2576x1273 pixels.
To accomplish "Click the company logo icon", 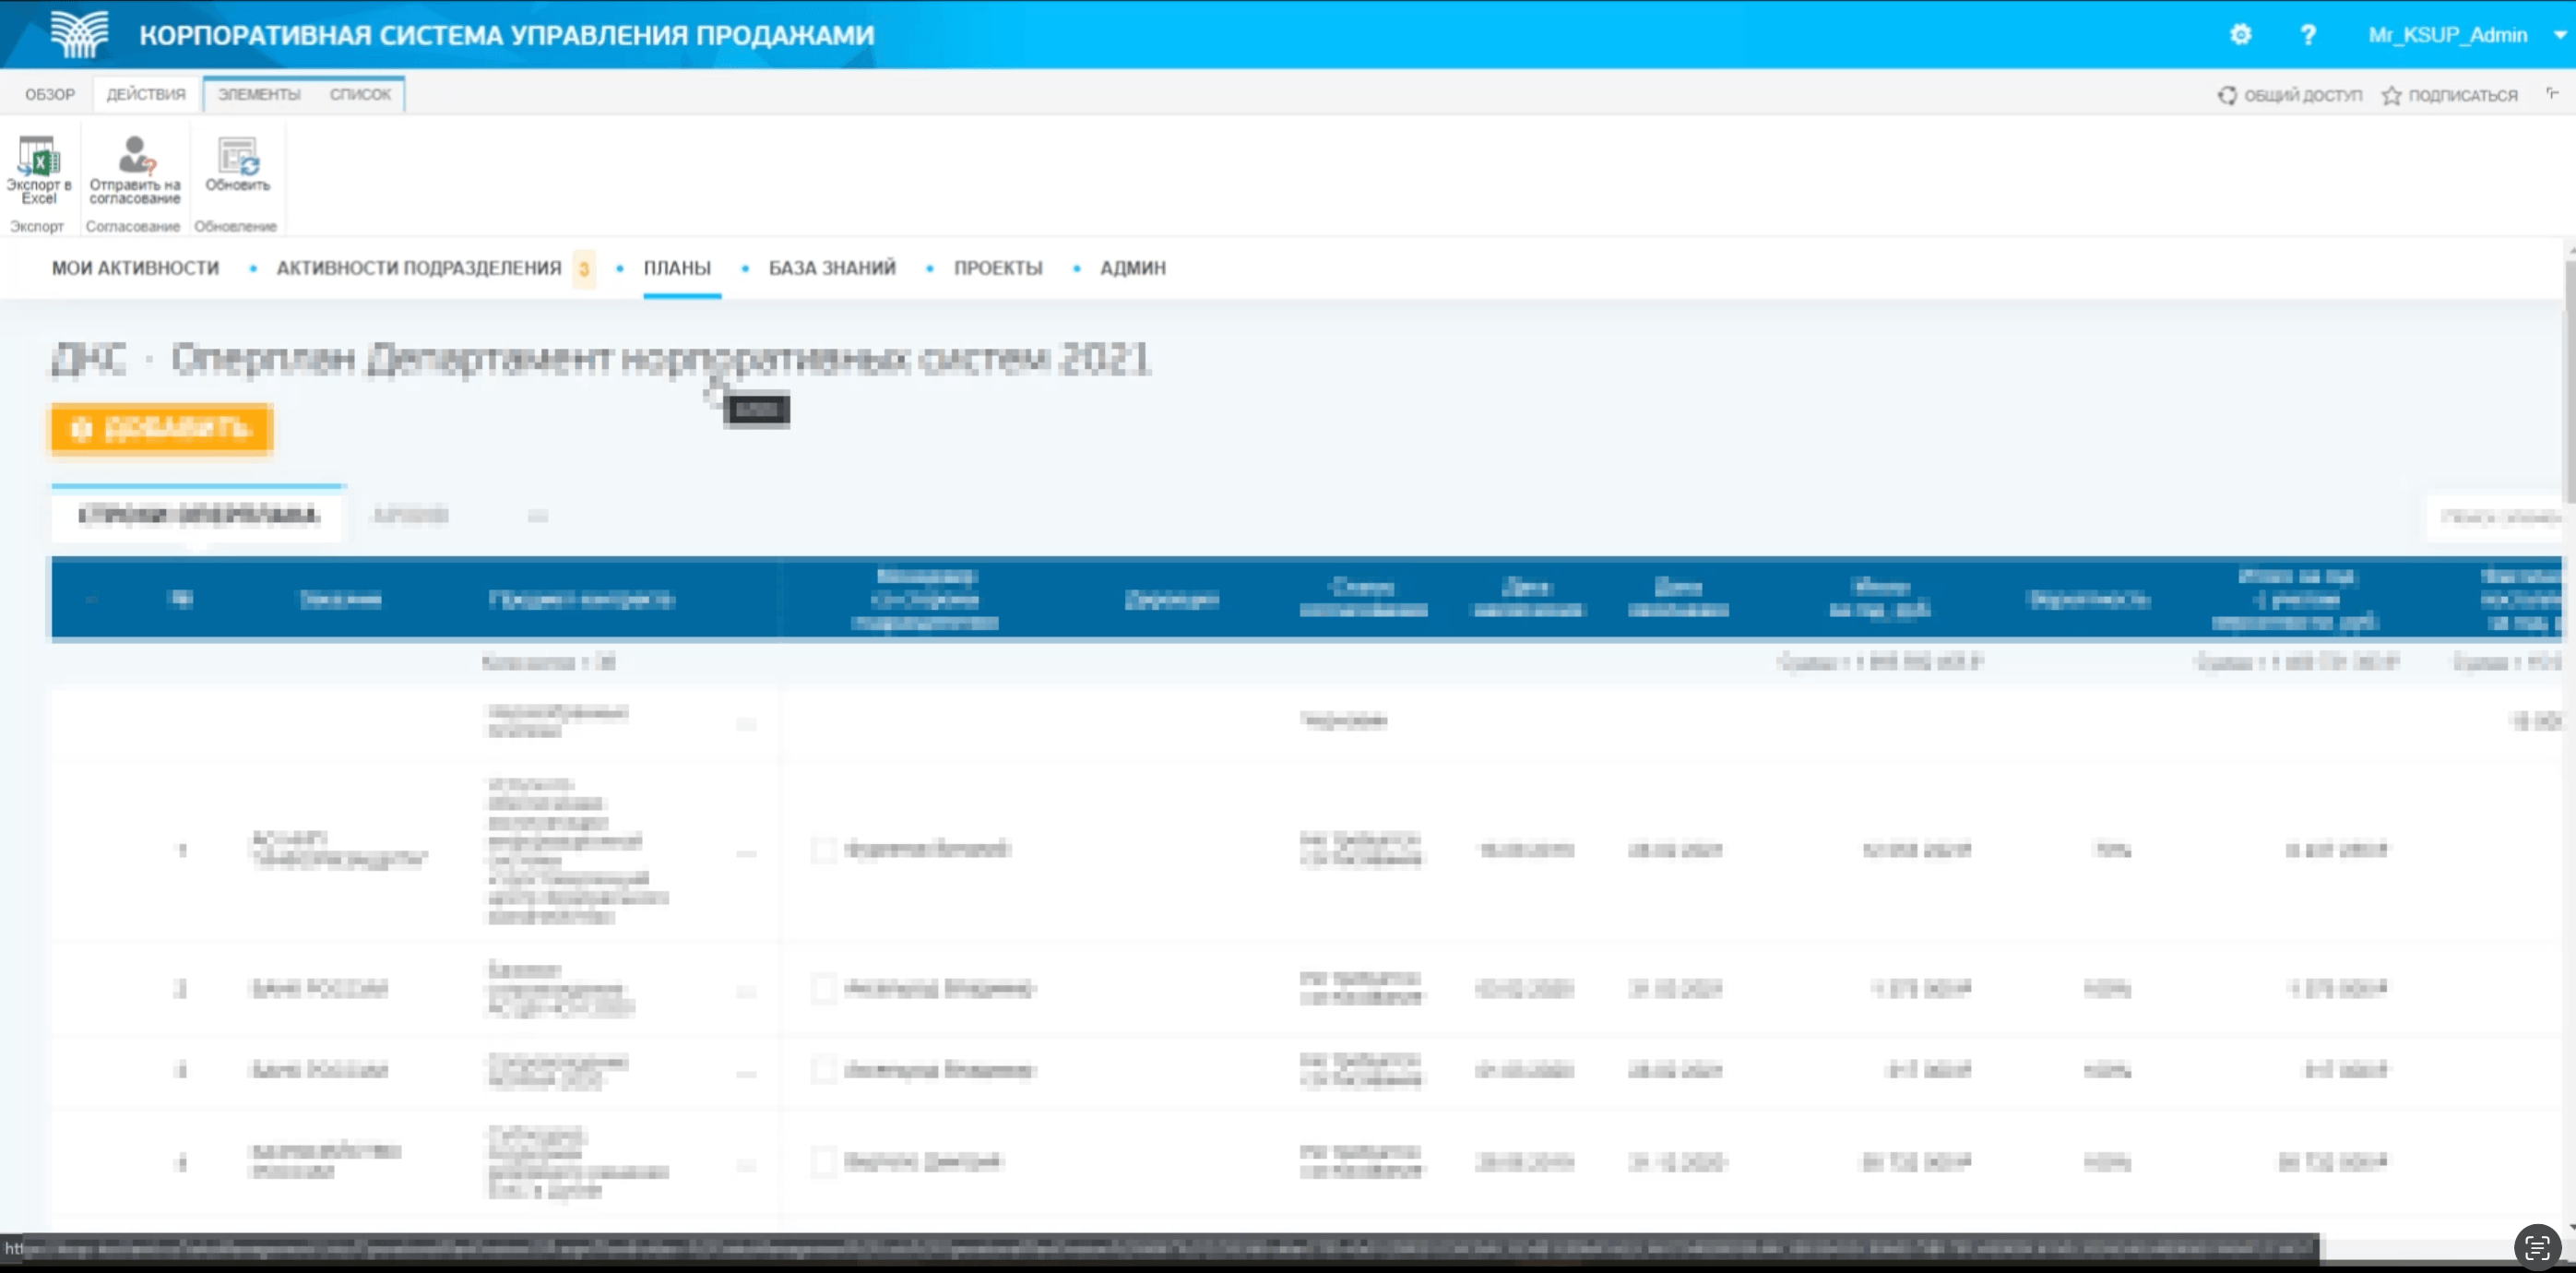I will point(80,34).
